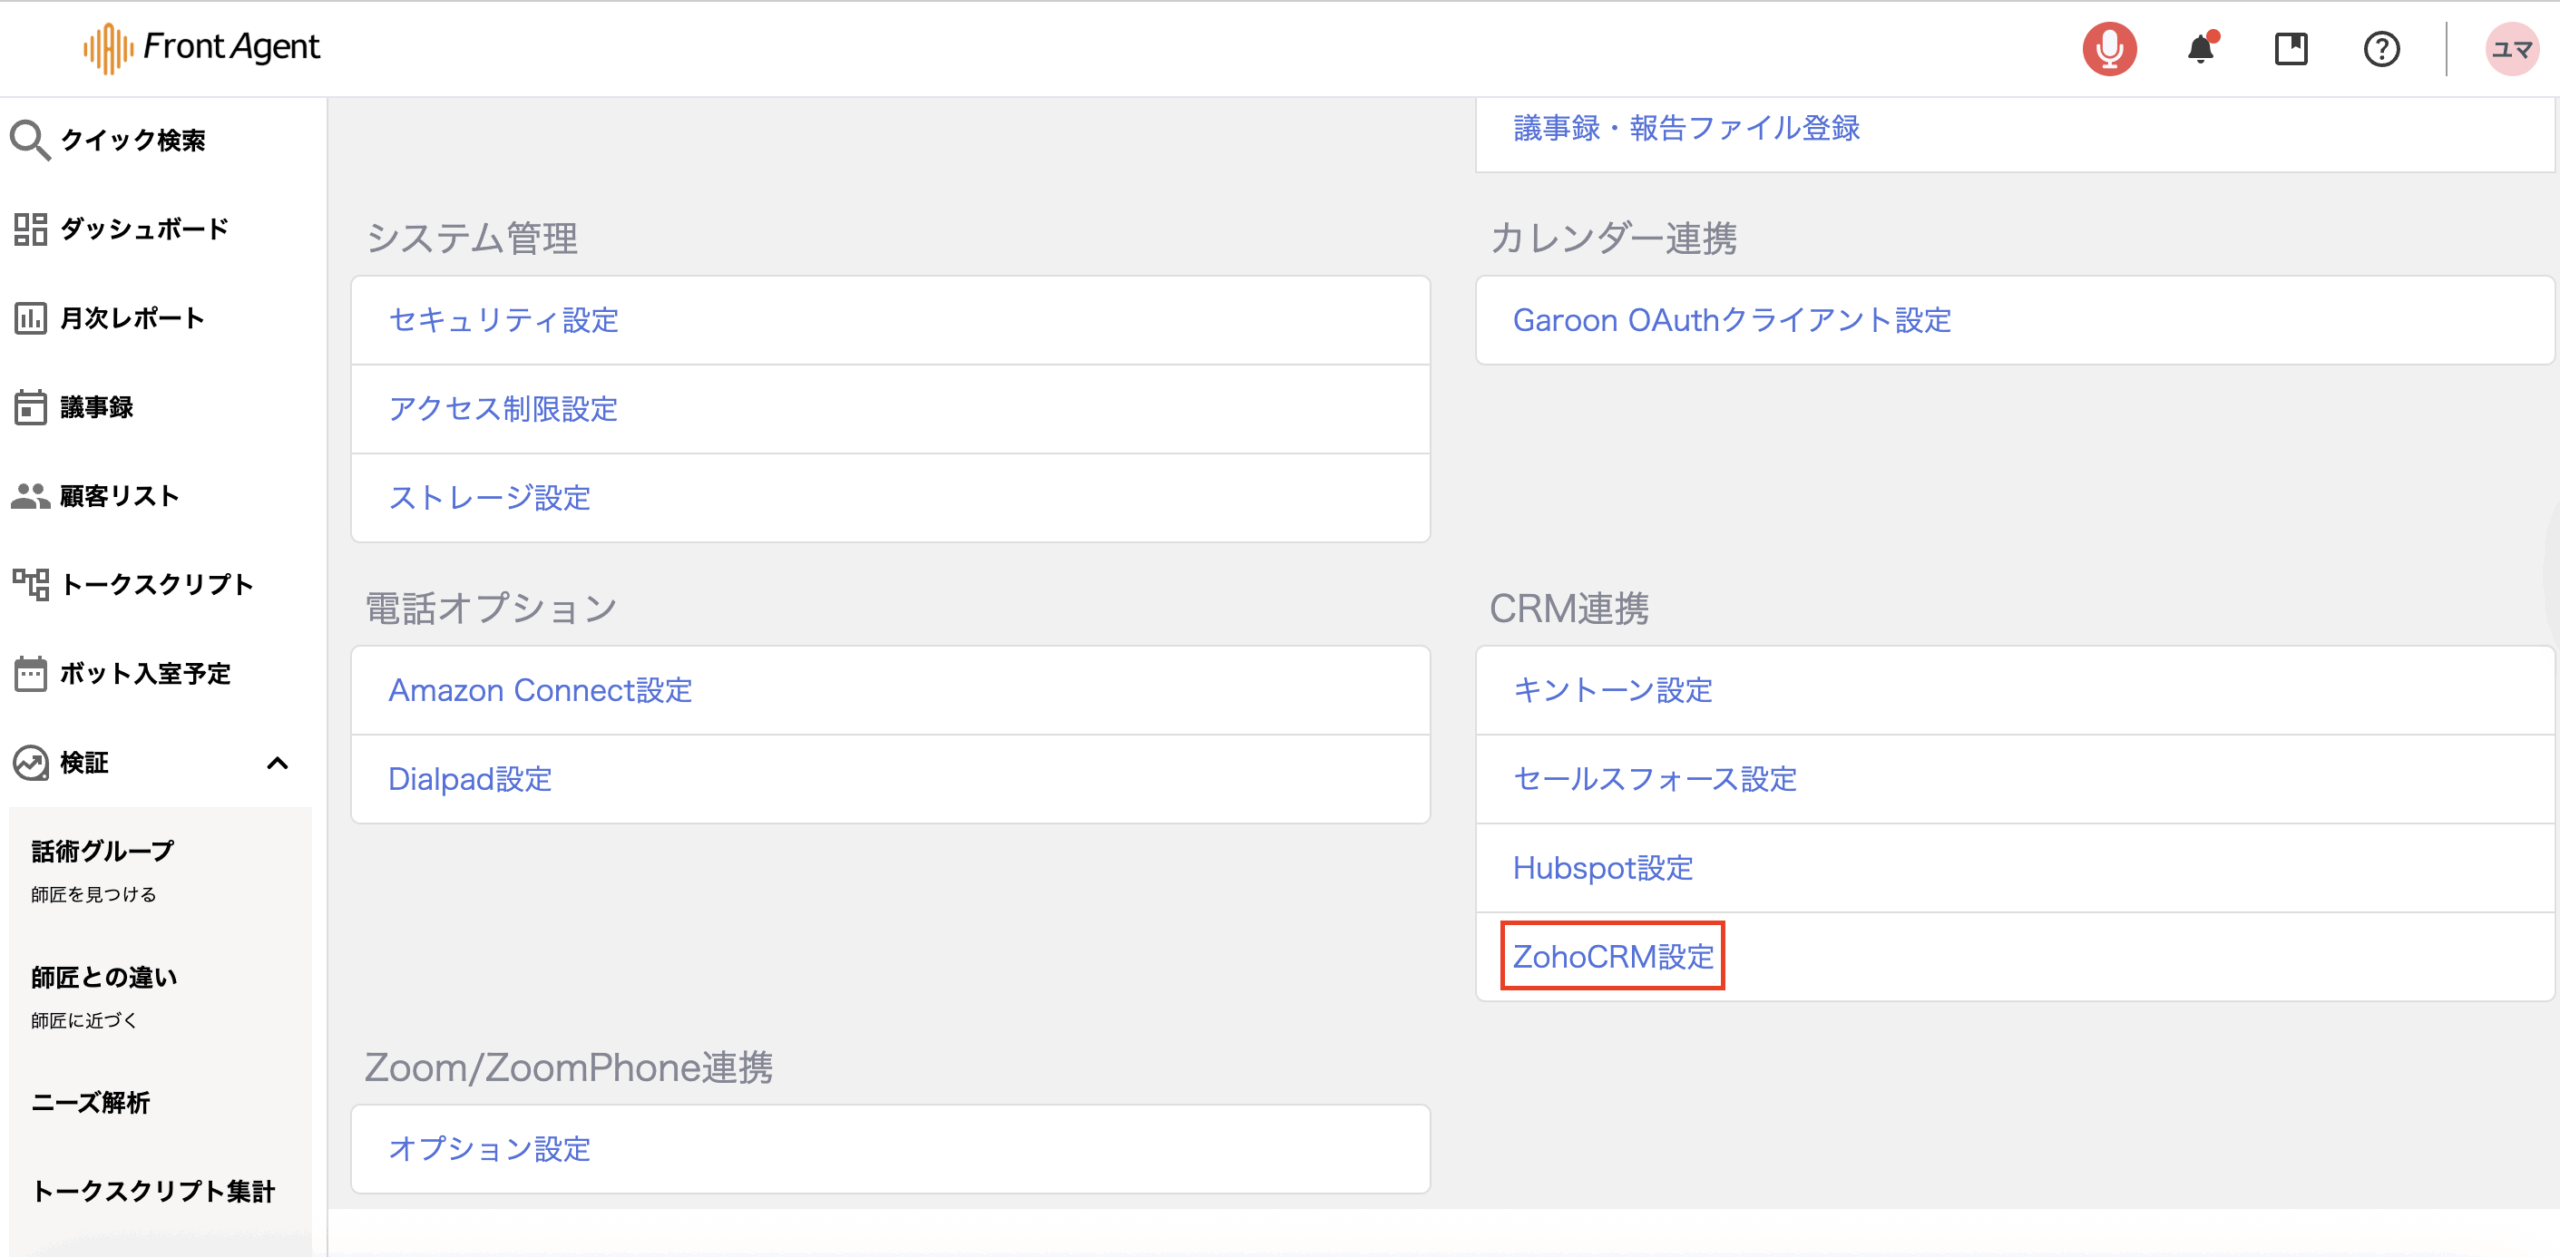The width and height of the screenshot is (2560, 1257).
Task: Open the notifications bell icon
Action: click(x=2200, y=48)
